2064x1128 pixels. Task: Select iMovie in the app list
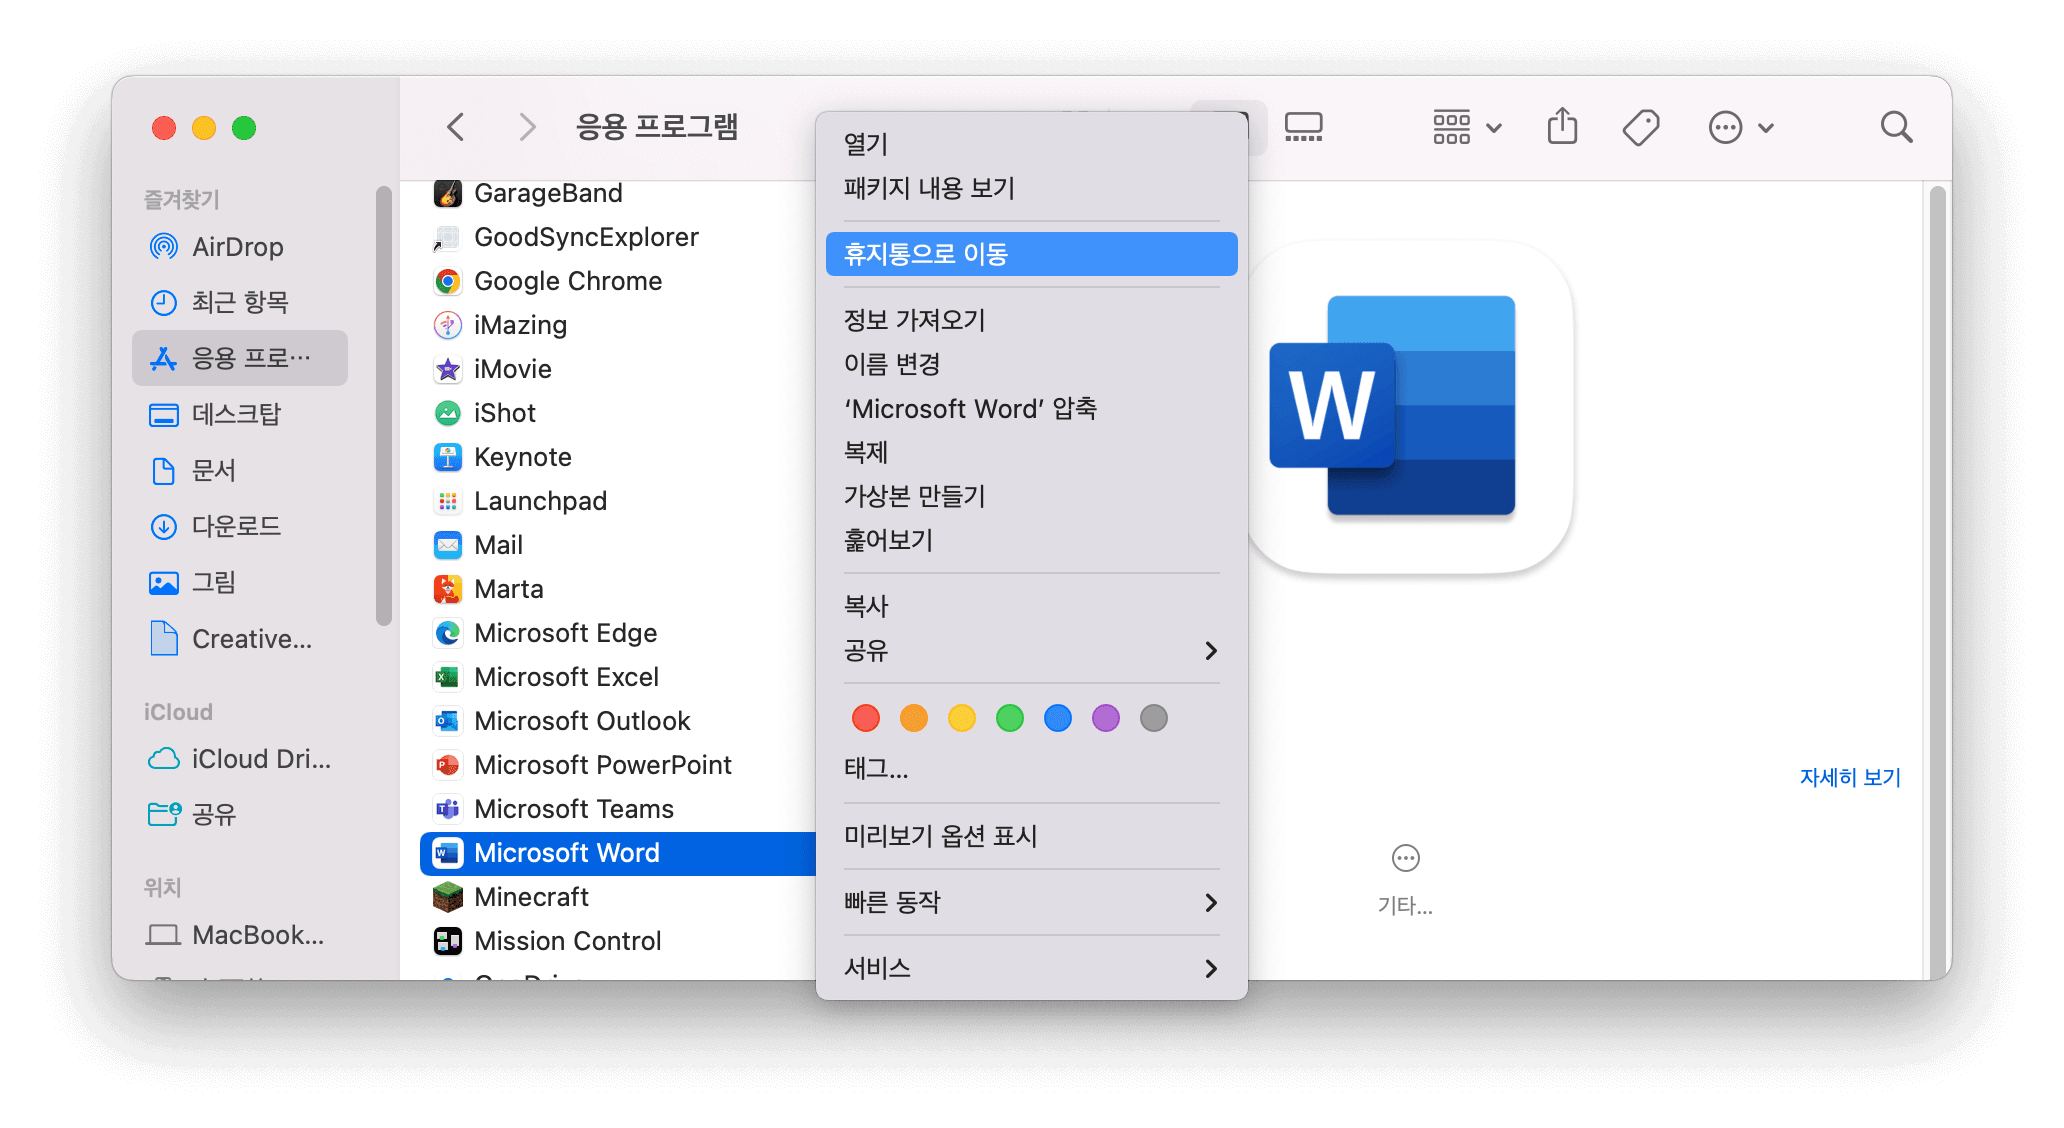point(618,369)
